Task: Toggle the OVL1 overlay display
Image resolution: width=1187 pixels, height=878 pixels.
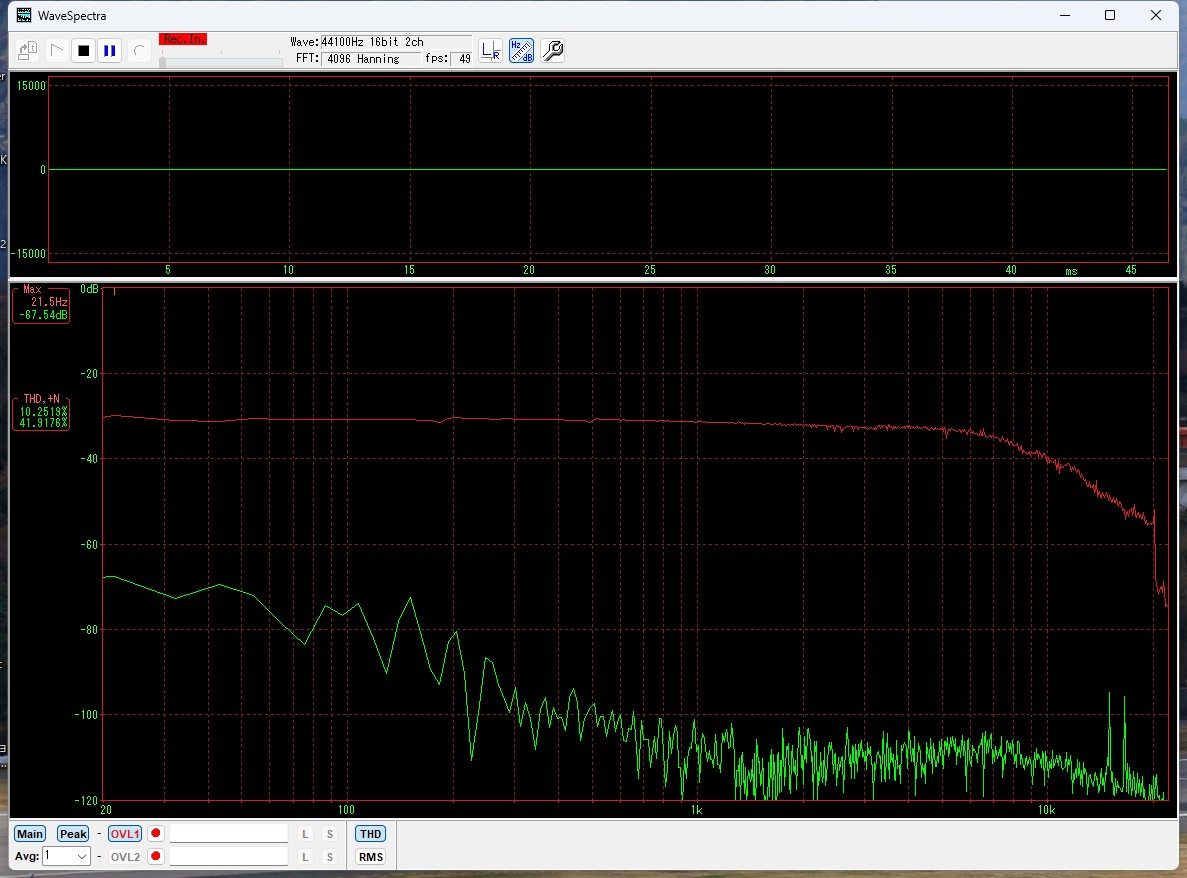Action: click(x=125, y=834)
